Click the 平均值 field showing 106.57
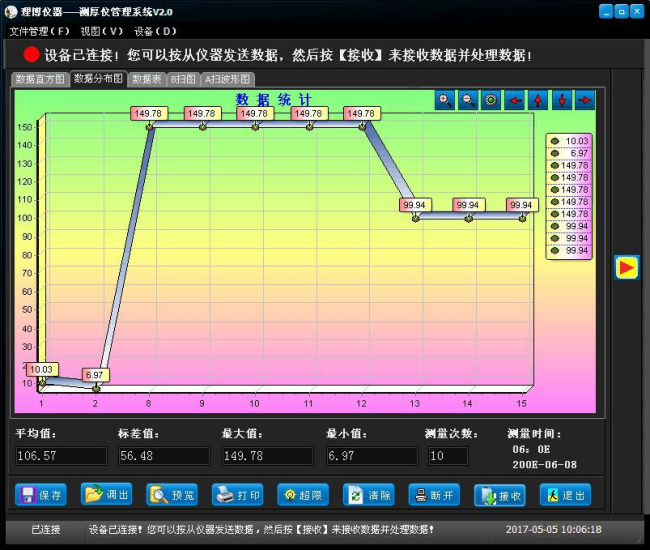Viewport: 650px width, 550px height. [x=60, y=456]
